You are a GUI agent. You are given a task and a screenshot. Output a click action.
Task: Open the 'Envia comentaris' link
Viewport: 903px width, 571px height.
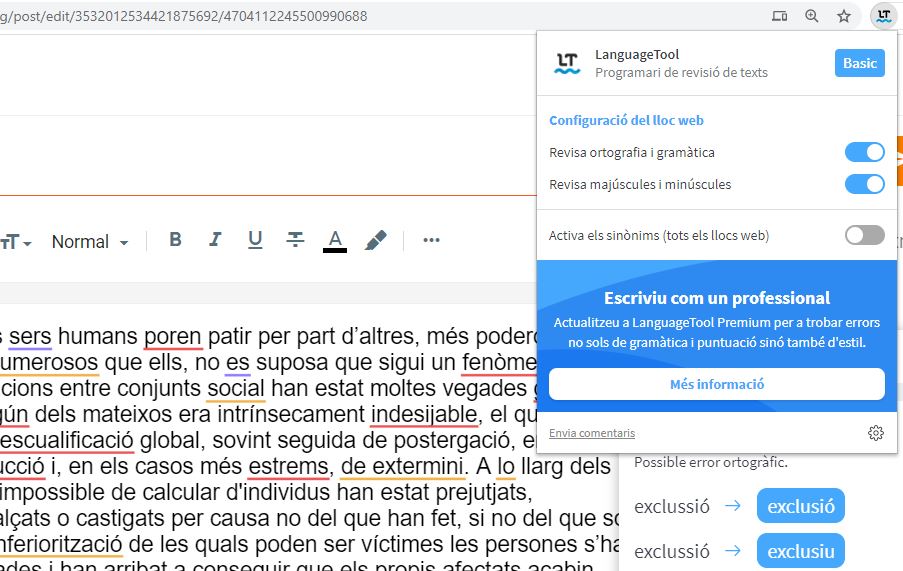(591, 433)
